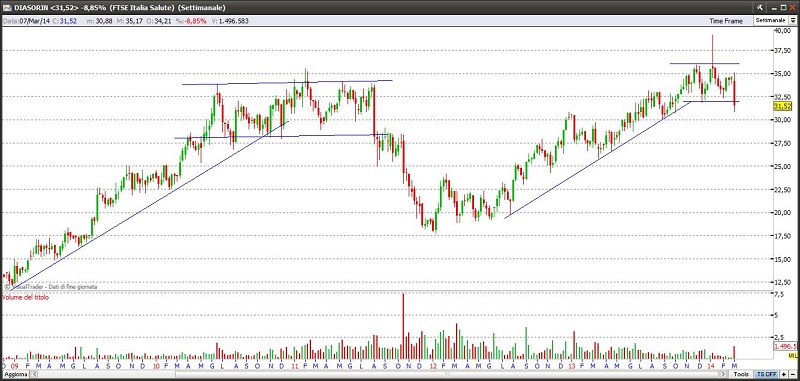Click the '13' year marker on time axis
Screen dimensions: 800x381
(572, 366)
